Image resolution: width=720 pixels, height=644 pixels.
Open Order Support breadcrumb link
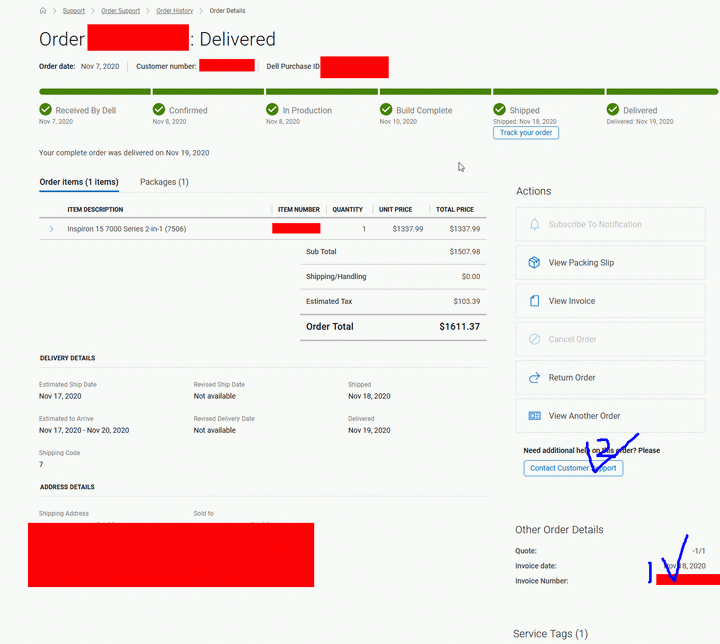(120, 11)
